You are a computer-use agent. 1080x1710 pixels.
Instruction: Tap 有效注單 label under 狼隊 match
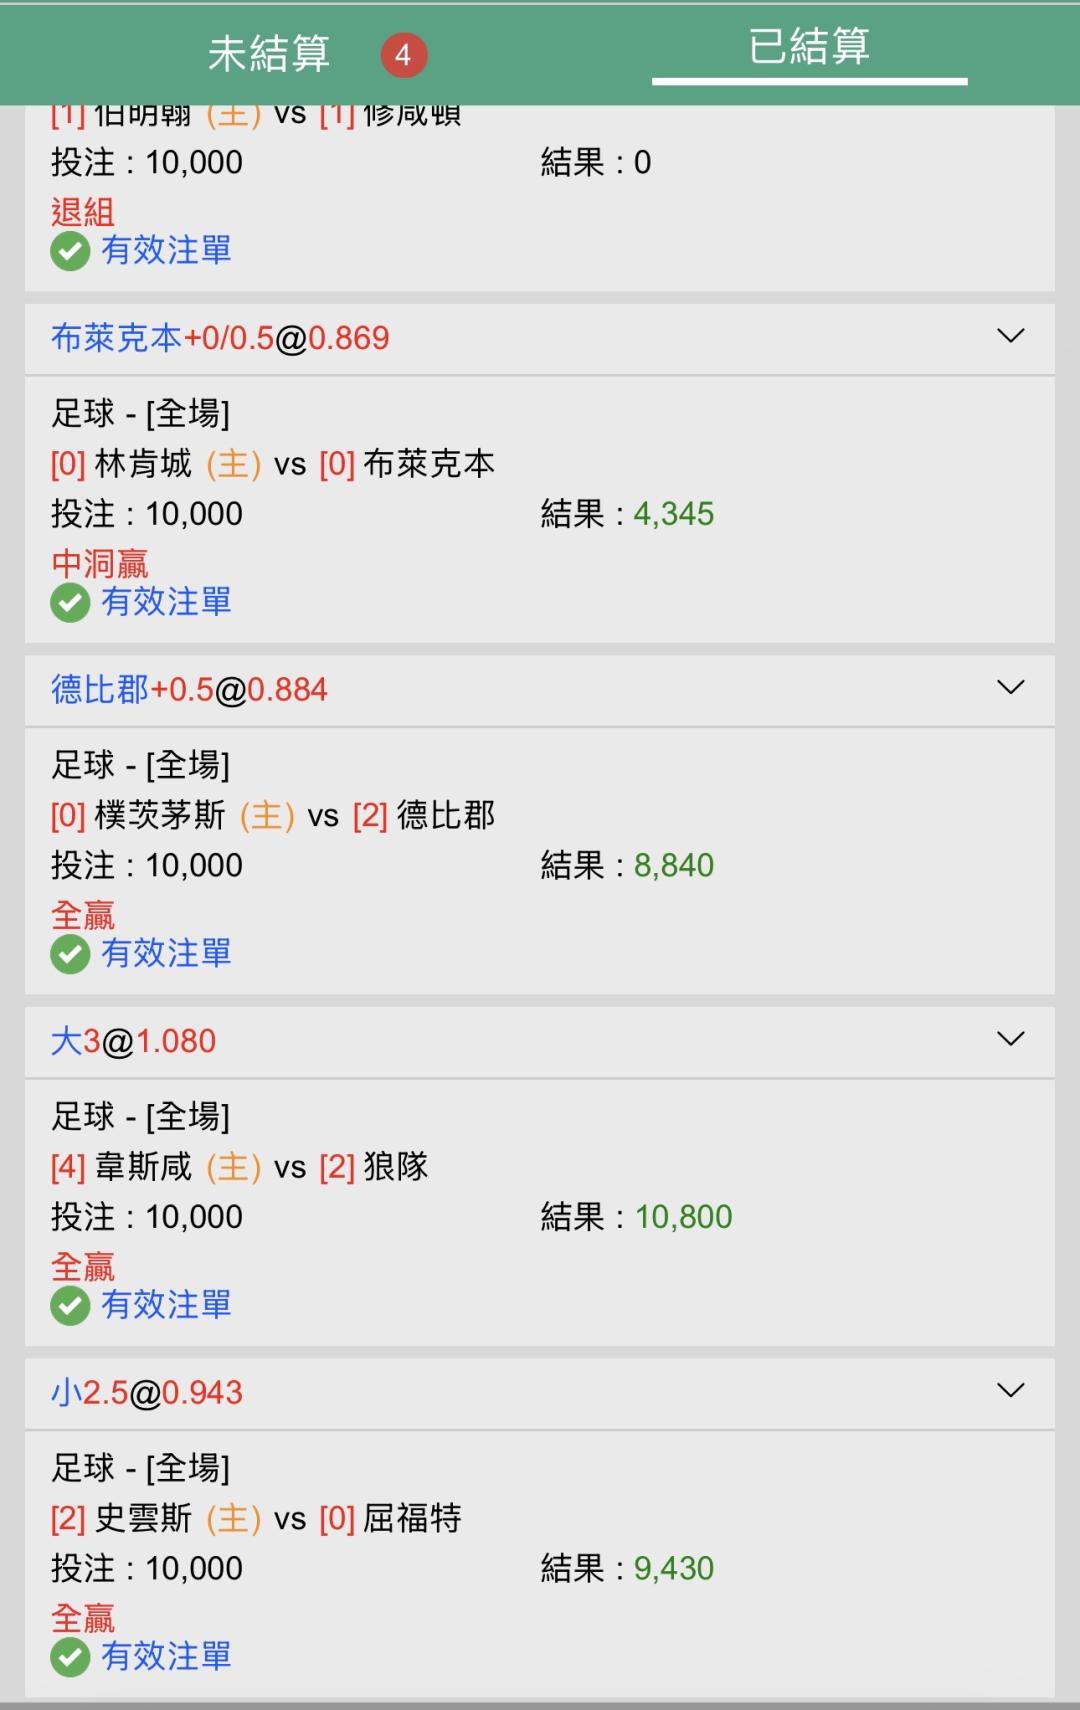point(166,1305)
